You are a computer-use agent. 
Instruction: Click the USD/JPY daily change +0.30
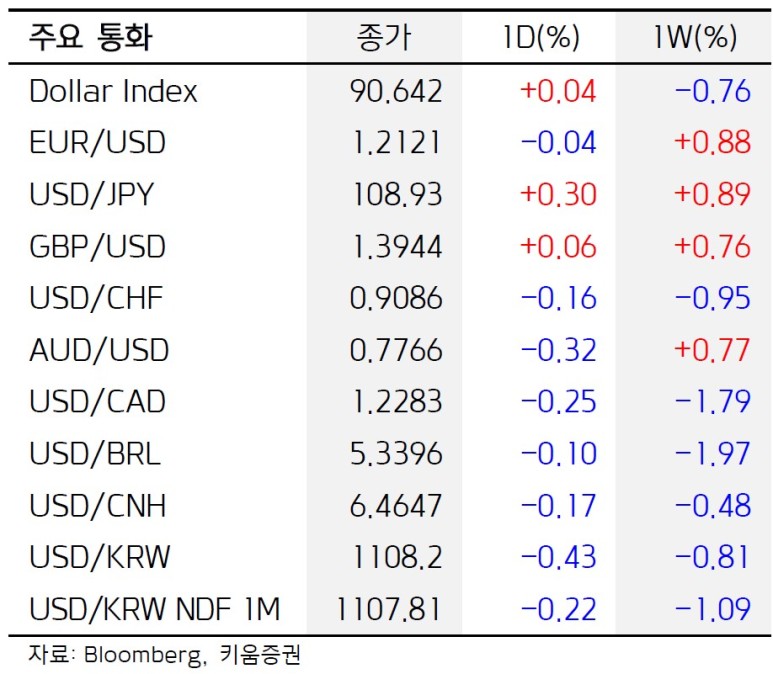pos(558,194)
